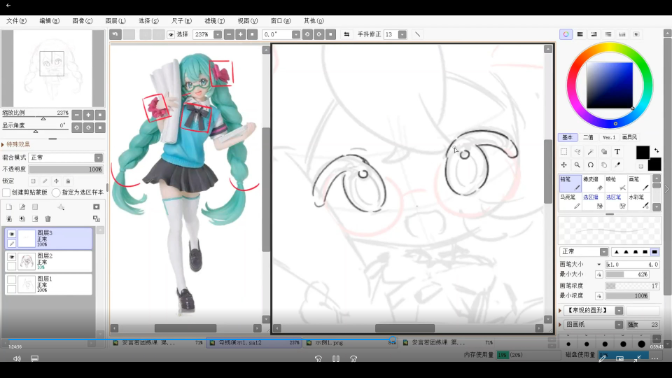Click the flip view horizontally icon
The height and width of the screenshot is (379, 672).
coord(346,34)
